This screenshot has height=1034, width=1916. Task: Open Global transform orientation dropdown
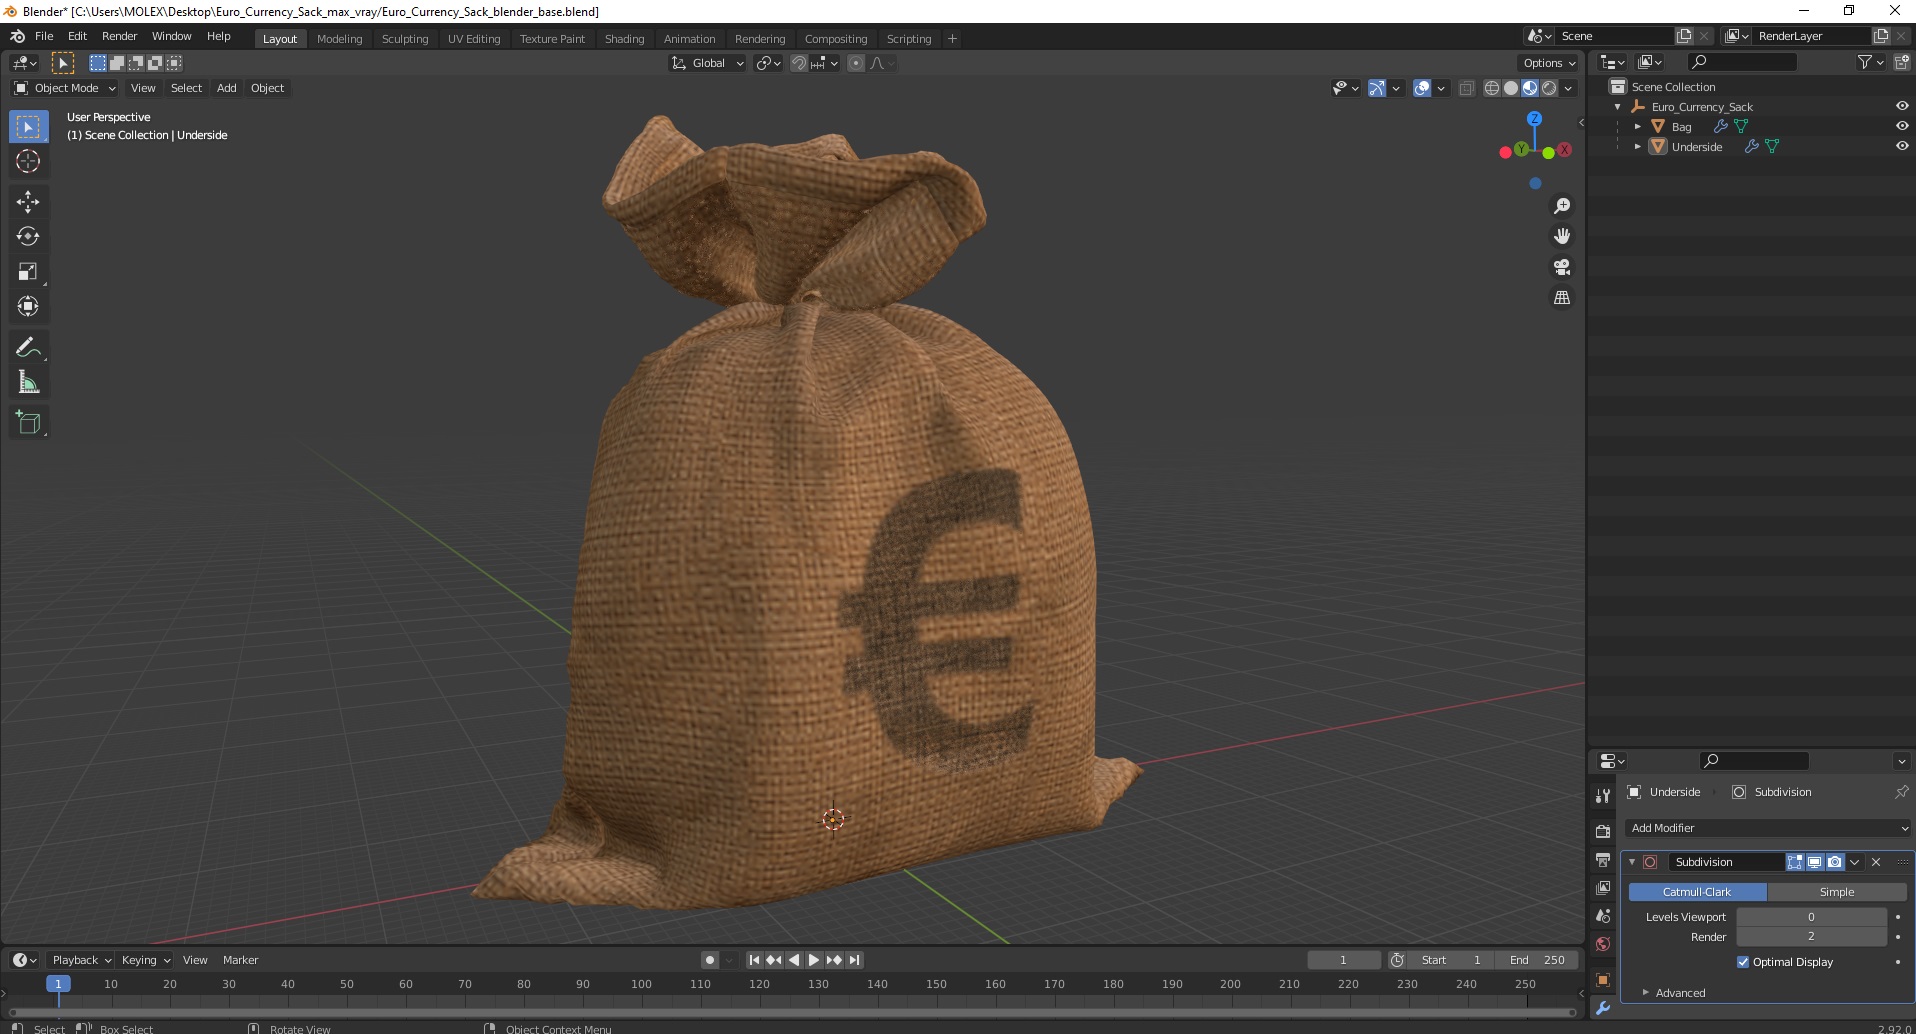tap(707, 63)
